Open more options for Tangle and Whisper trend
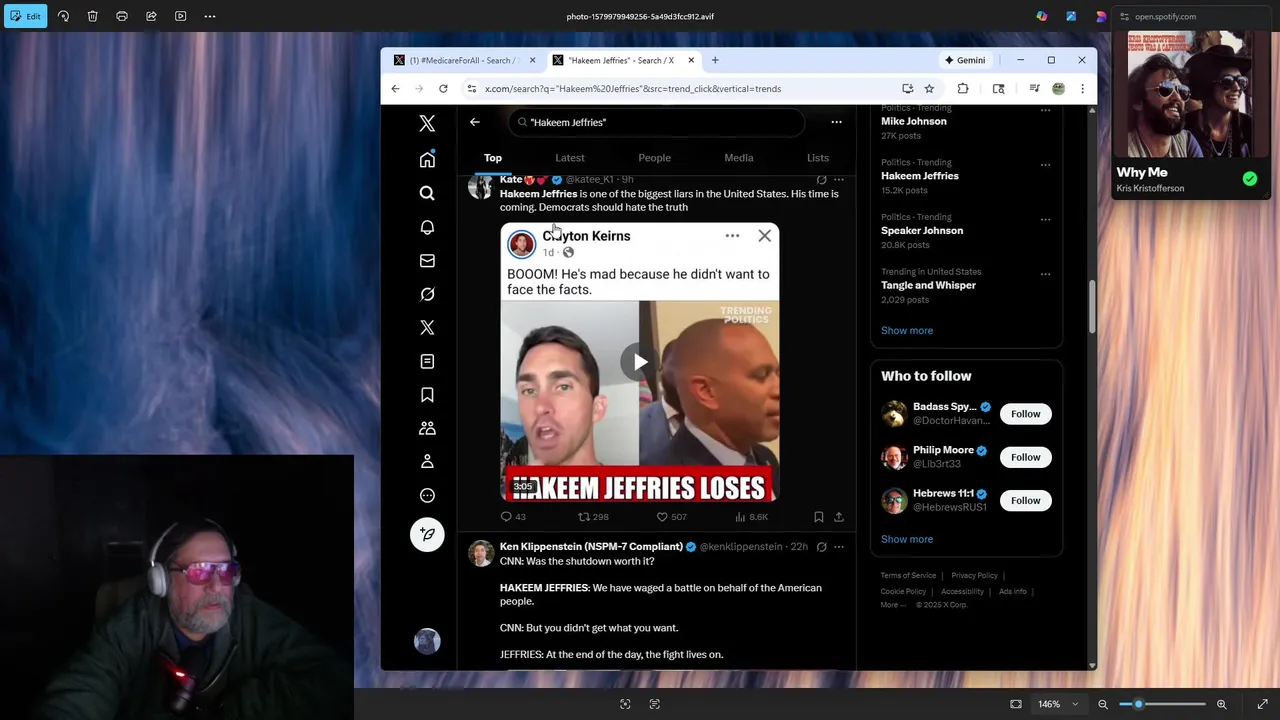 [1045, 274]
